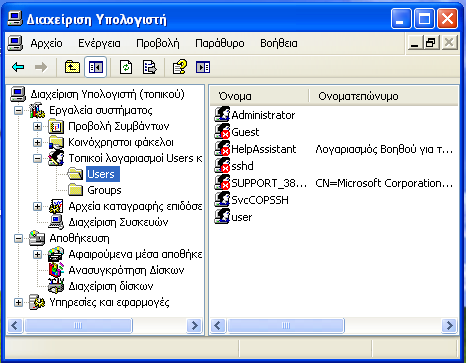Click the user list horizontal scrollbar thumb
The image size is (466, 363).
click(286, 325)
